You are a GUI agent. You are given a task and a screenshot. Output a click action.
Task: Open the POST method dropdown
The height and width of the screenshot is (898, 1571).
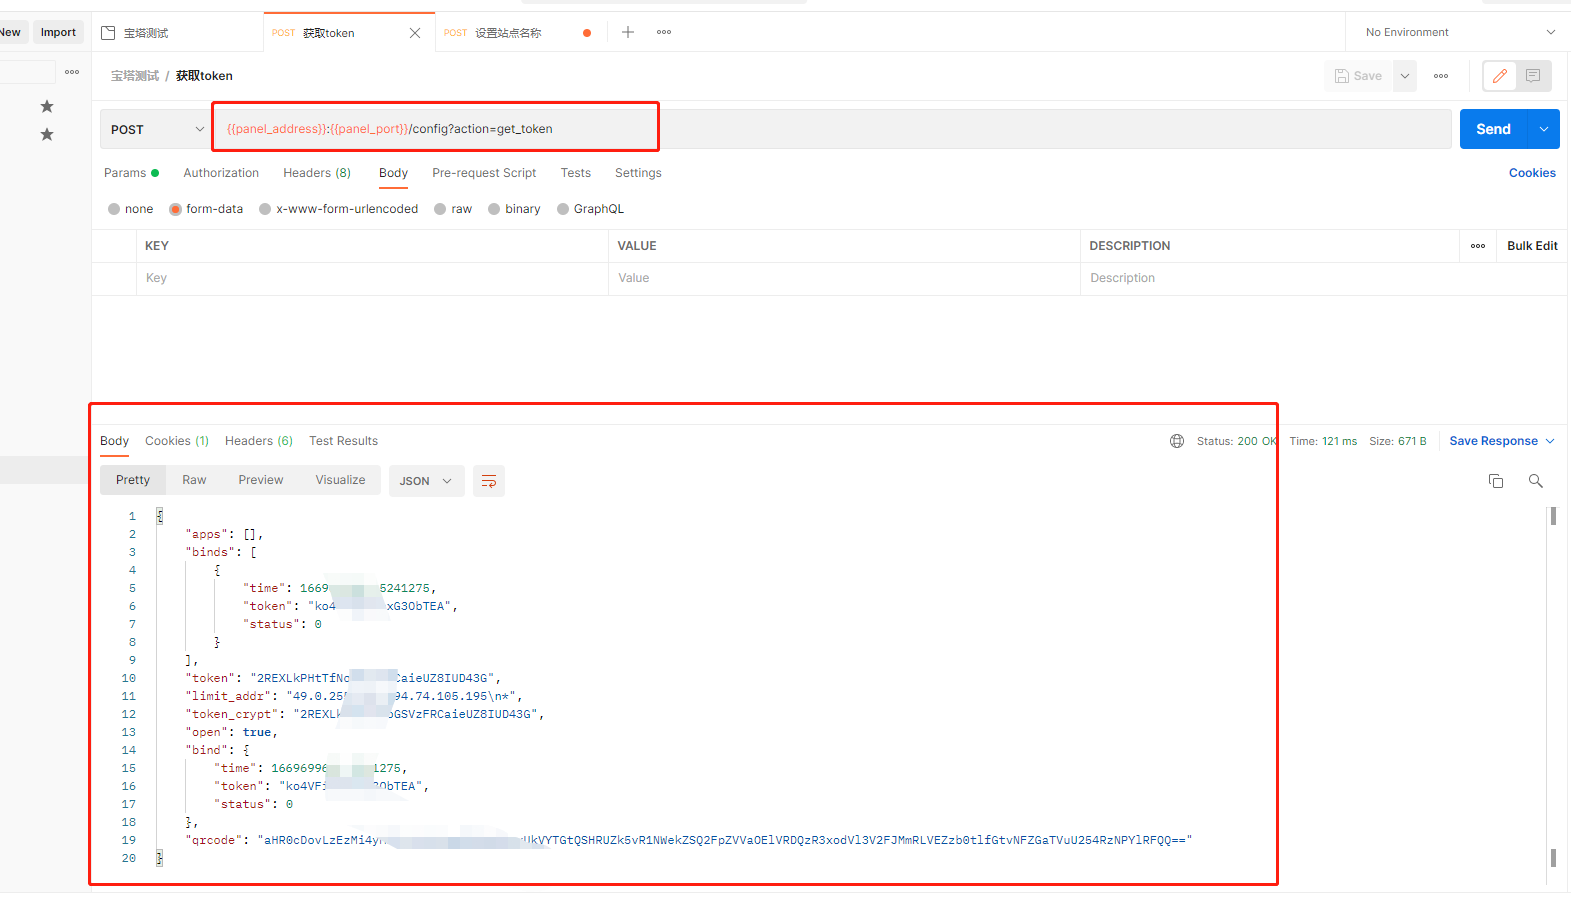pos(156,129)
